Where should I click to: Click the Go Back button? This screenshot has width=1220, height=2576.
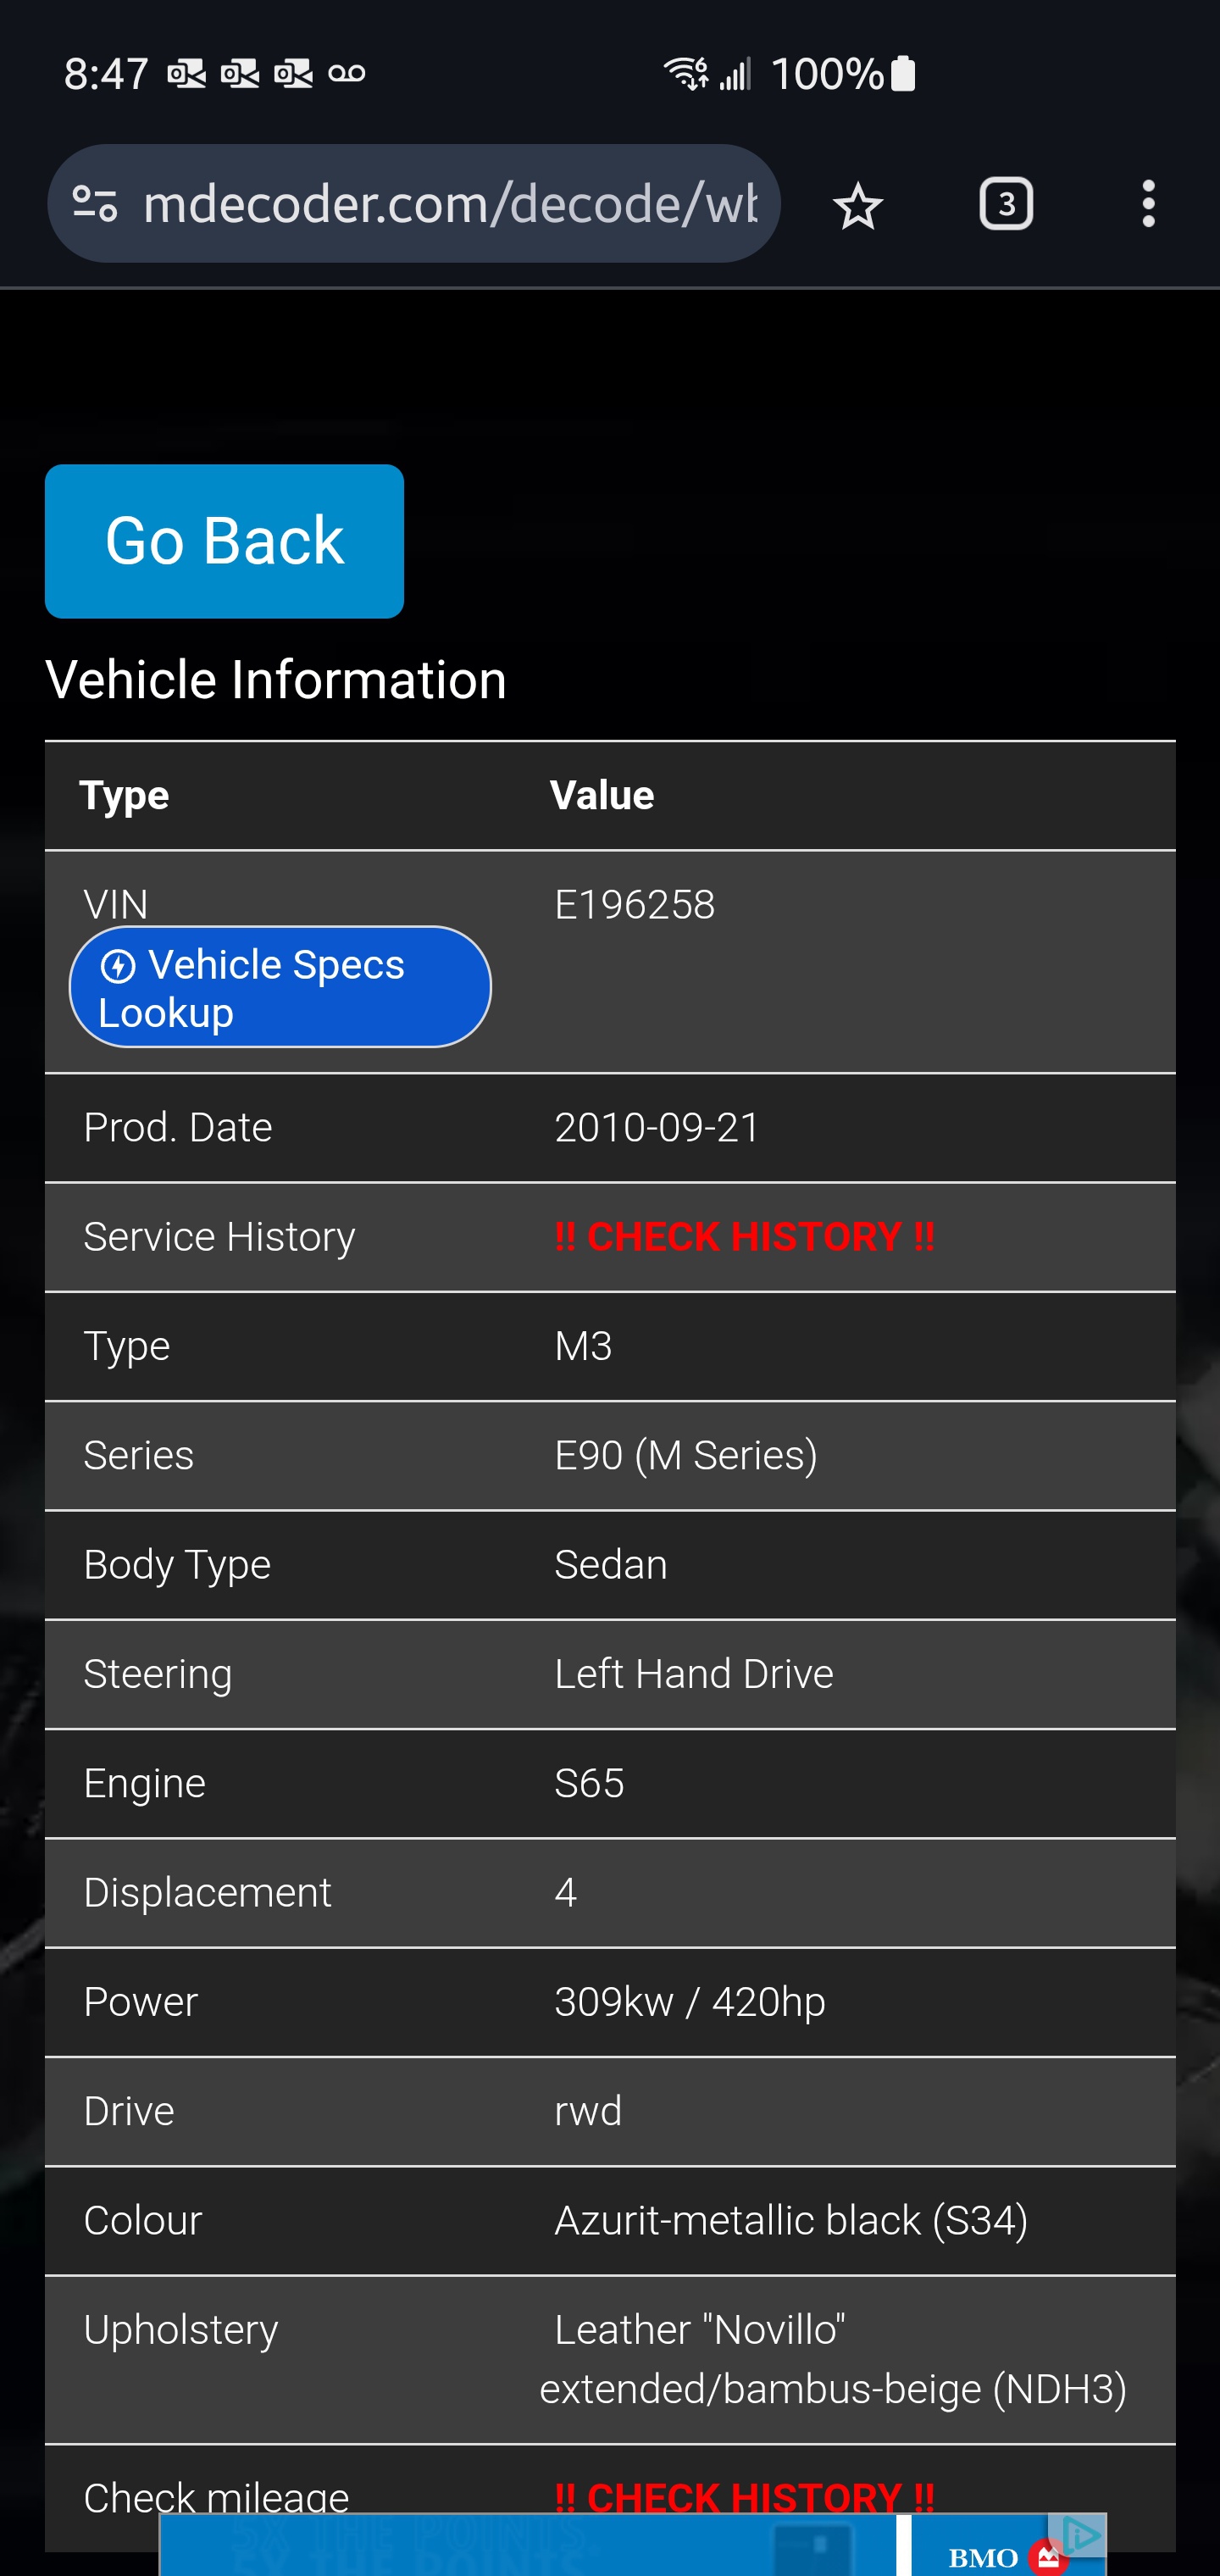click(x=224, y=541)
